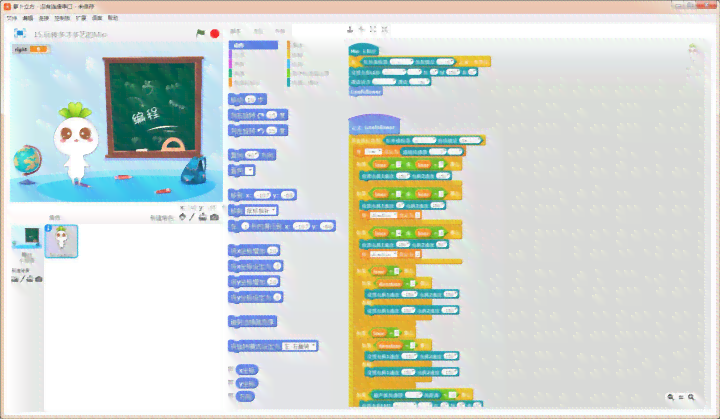The width and height of the screenshot is (720, 419).
Task: Zoom out the script area
Action: click(x=671, y=397)
